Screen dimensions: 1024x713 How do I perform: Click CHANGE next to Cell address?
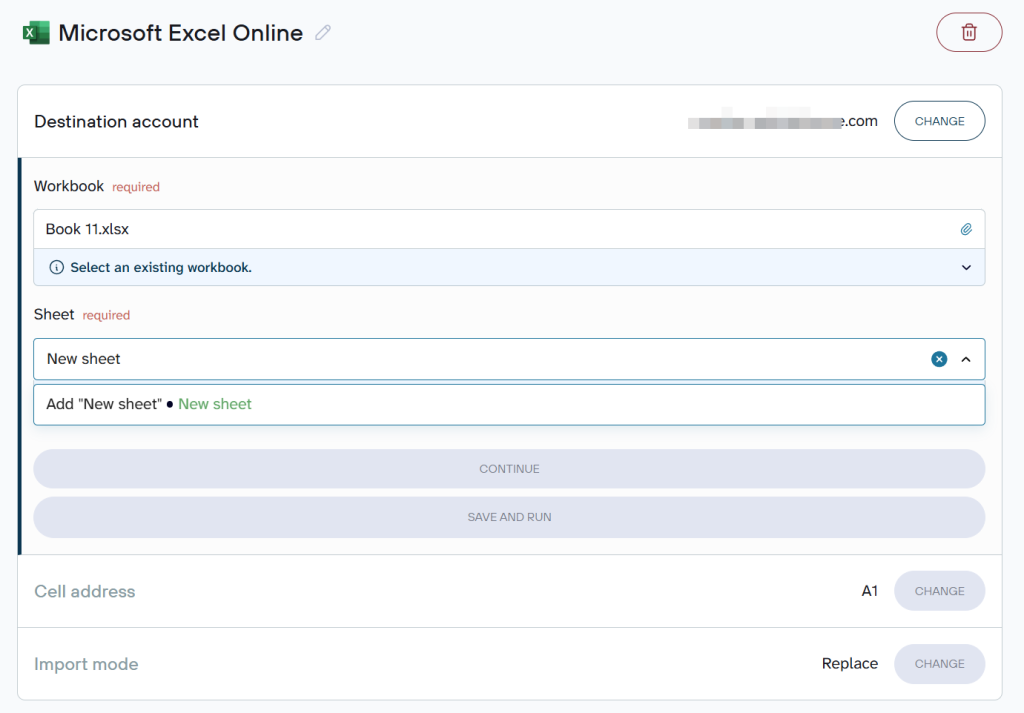(939, 591)
